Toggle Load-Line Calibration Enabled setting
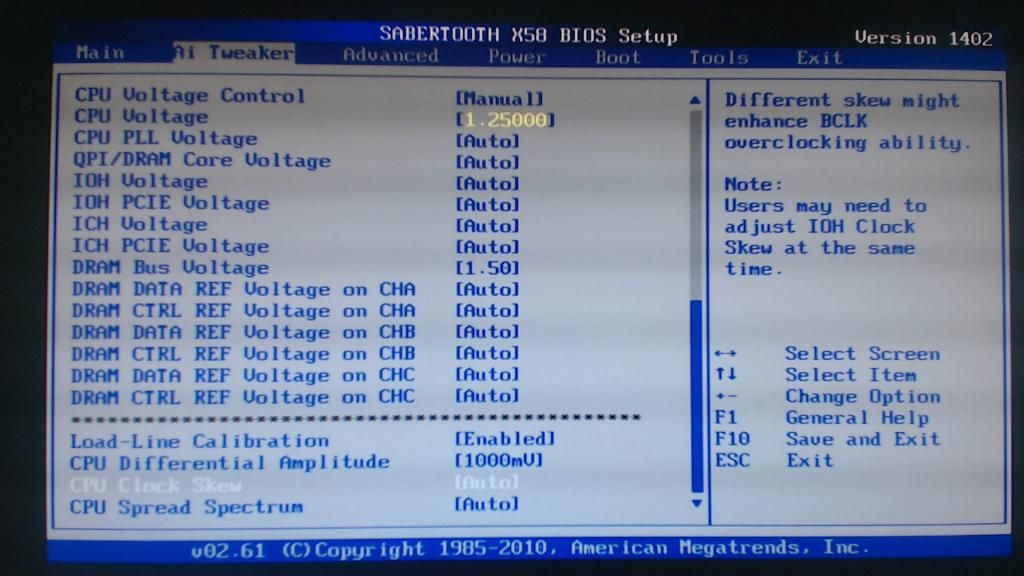 pyautogui.click(x=505, y=439)
